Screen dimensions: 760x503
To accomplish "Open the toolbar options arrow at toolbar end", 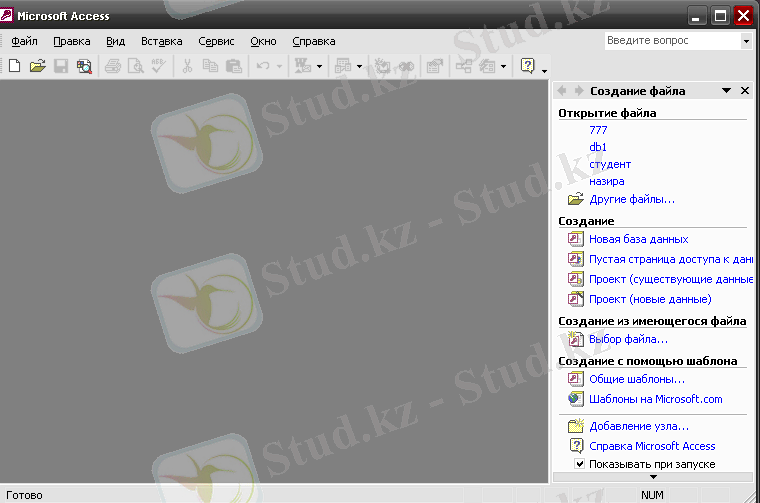I will [x=544, y=68].
